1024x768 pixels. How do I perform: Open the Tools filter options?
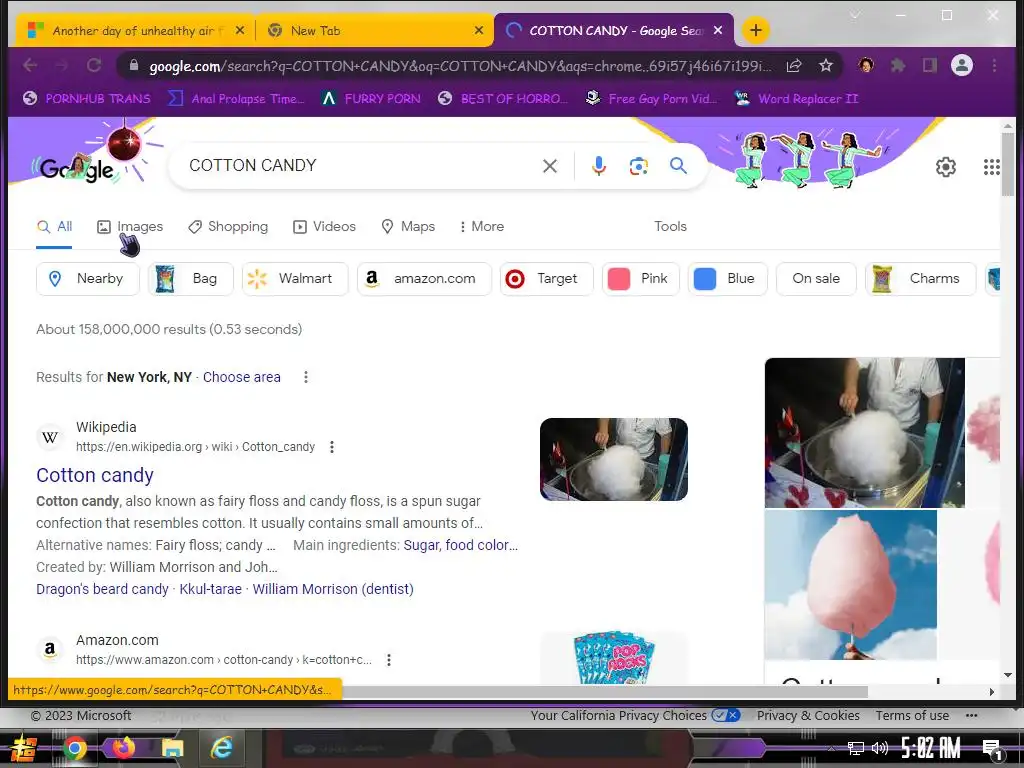tap(670, 227)
